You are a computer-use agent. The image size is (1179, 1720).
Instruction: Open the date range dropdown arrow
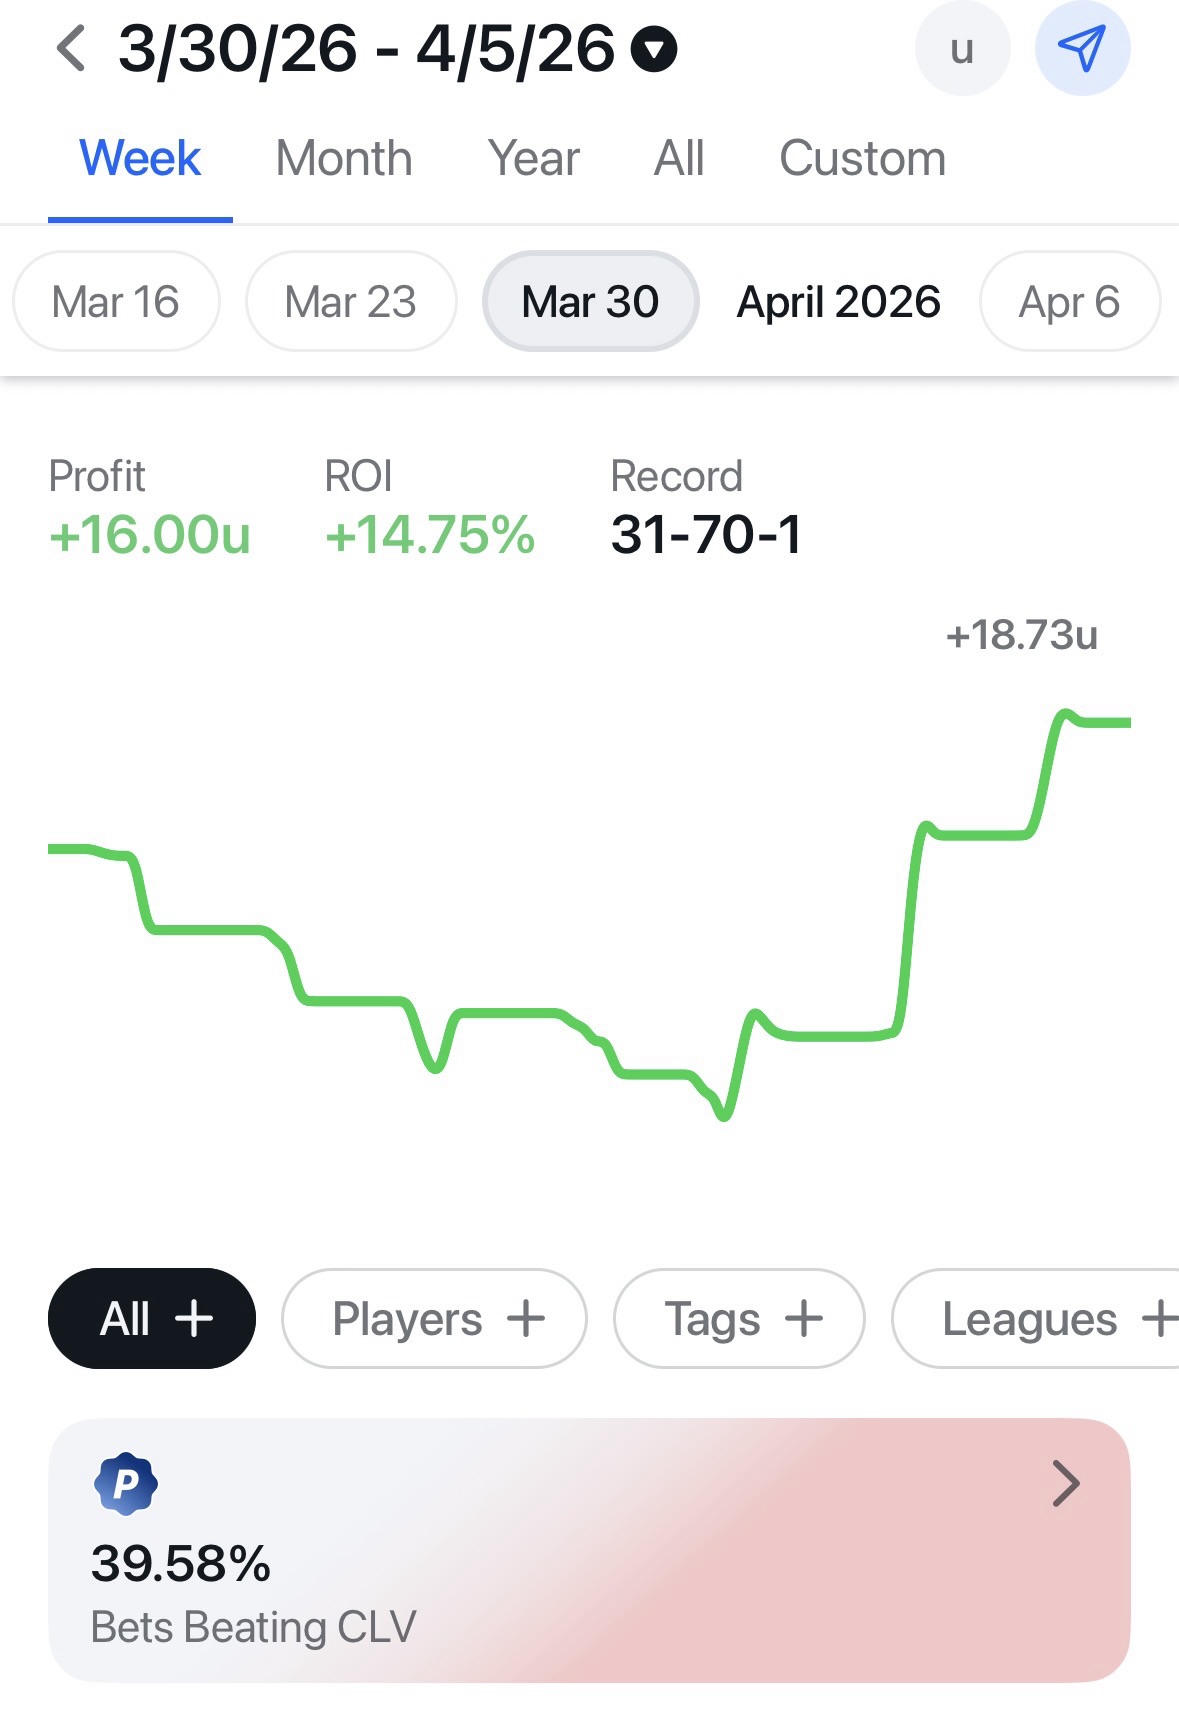tap(655, 50)
